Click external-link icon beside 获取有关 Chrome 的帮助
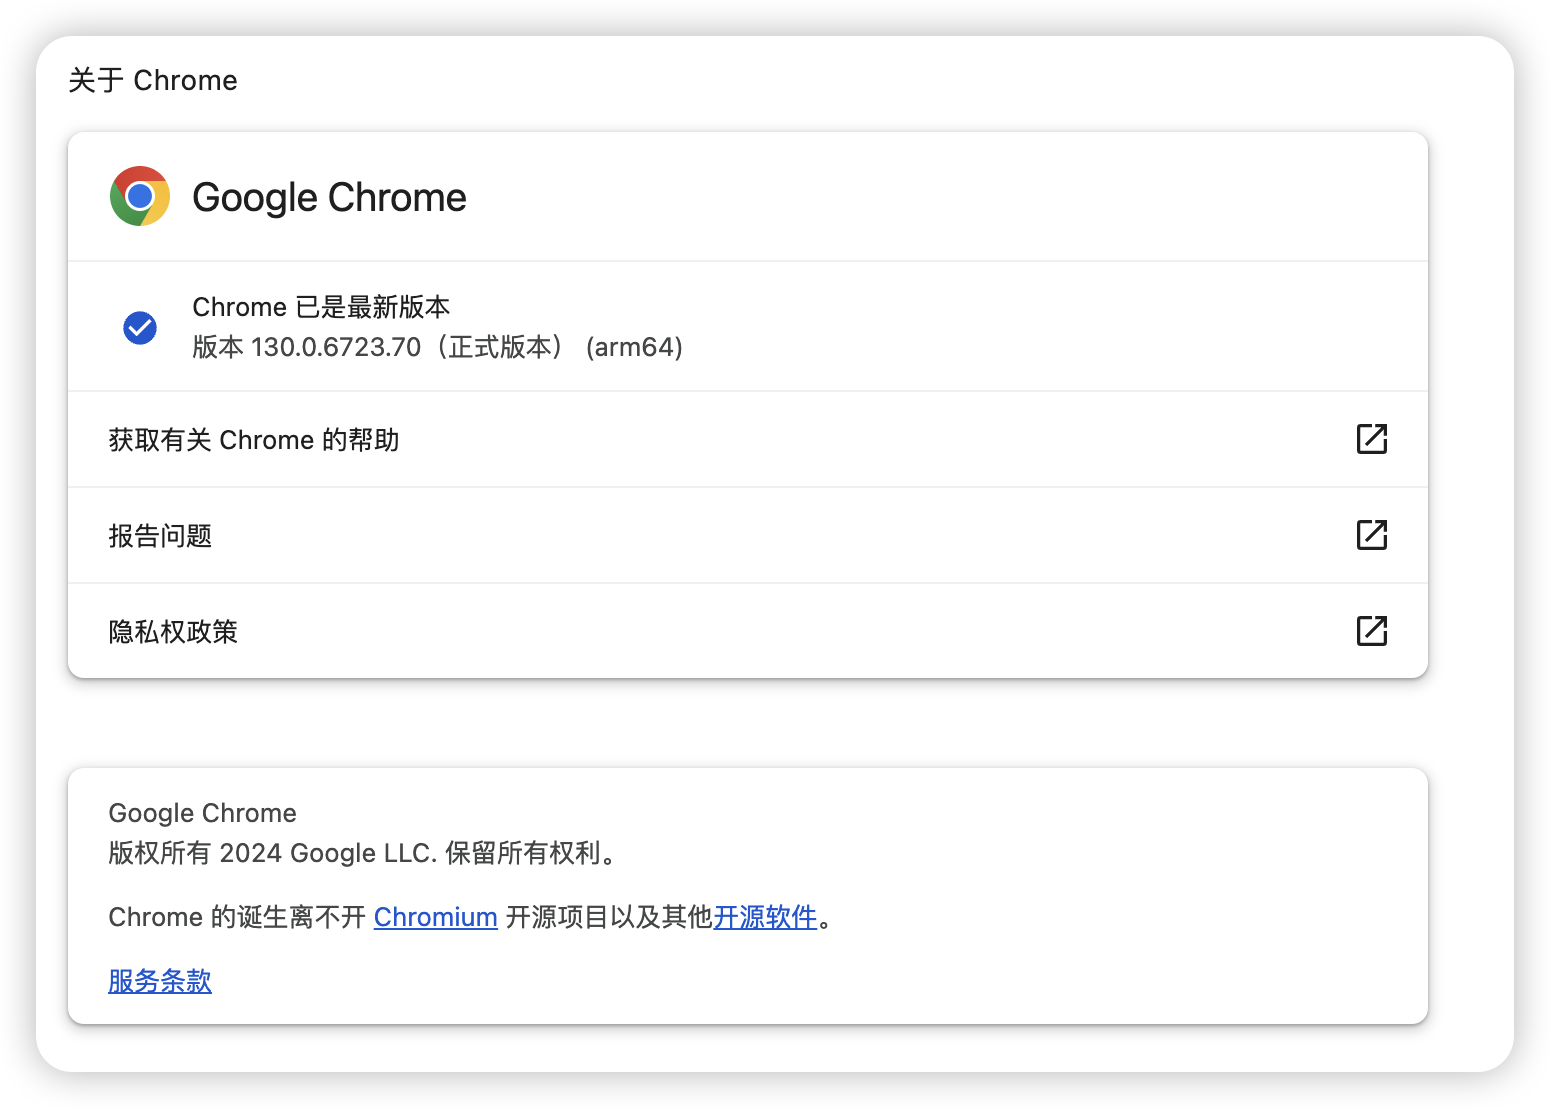This screenshot has height=1108, width=1550. click(1371, 439)
